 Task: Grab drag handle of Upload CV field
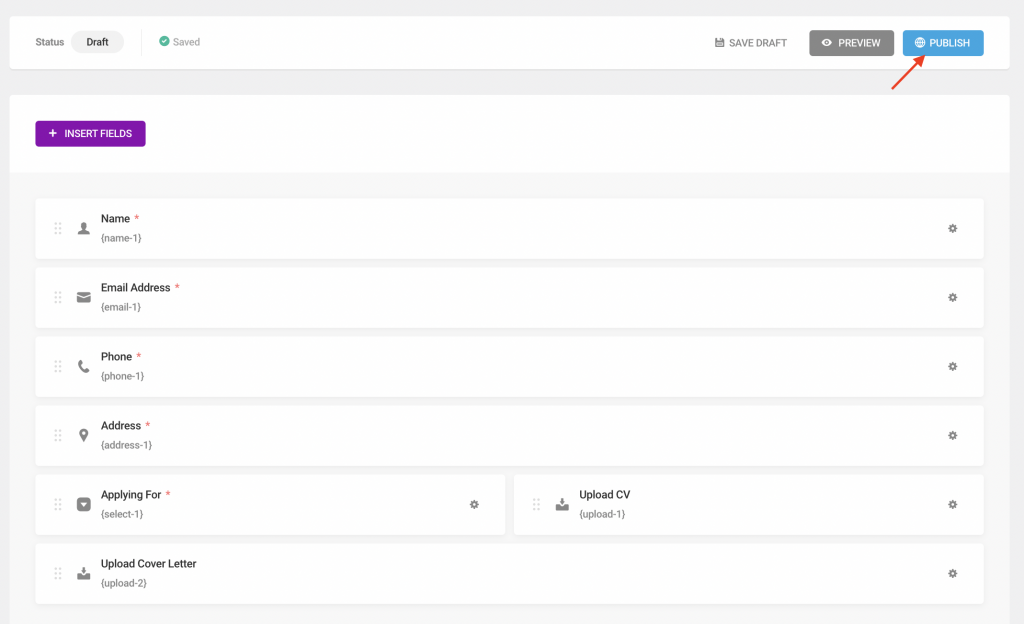coord(536,505)
